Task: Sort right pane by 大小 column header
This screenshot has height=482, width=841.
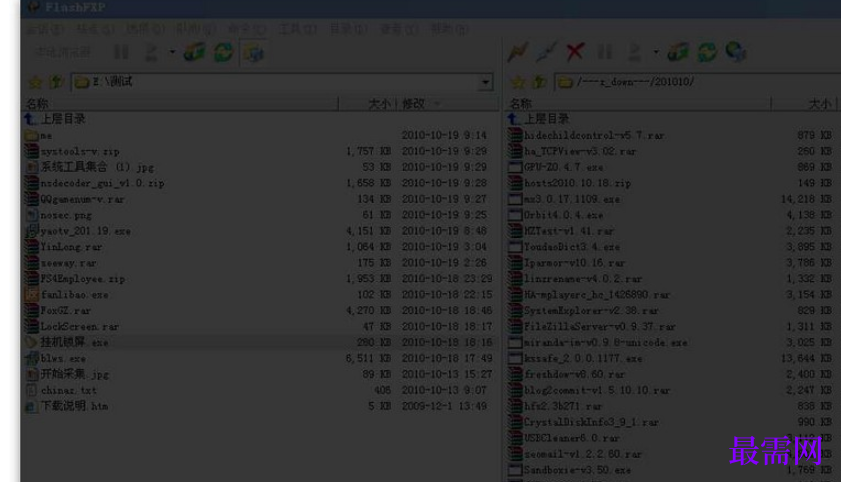Action: point(803,103)
